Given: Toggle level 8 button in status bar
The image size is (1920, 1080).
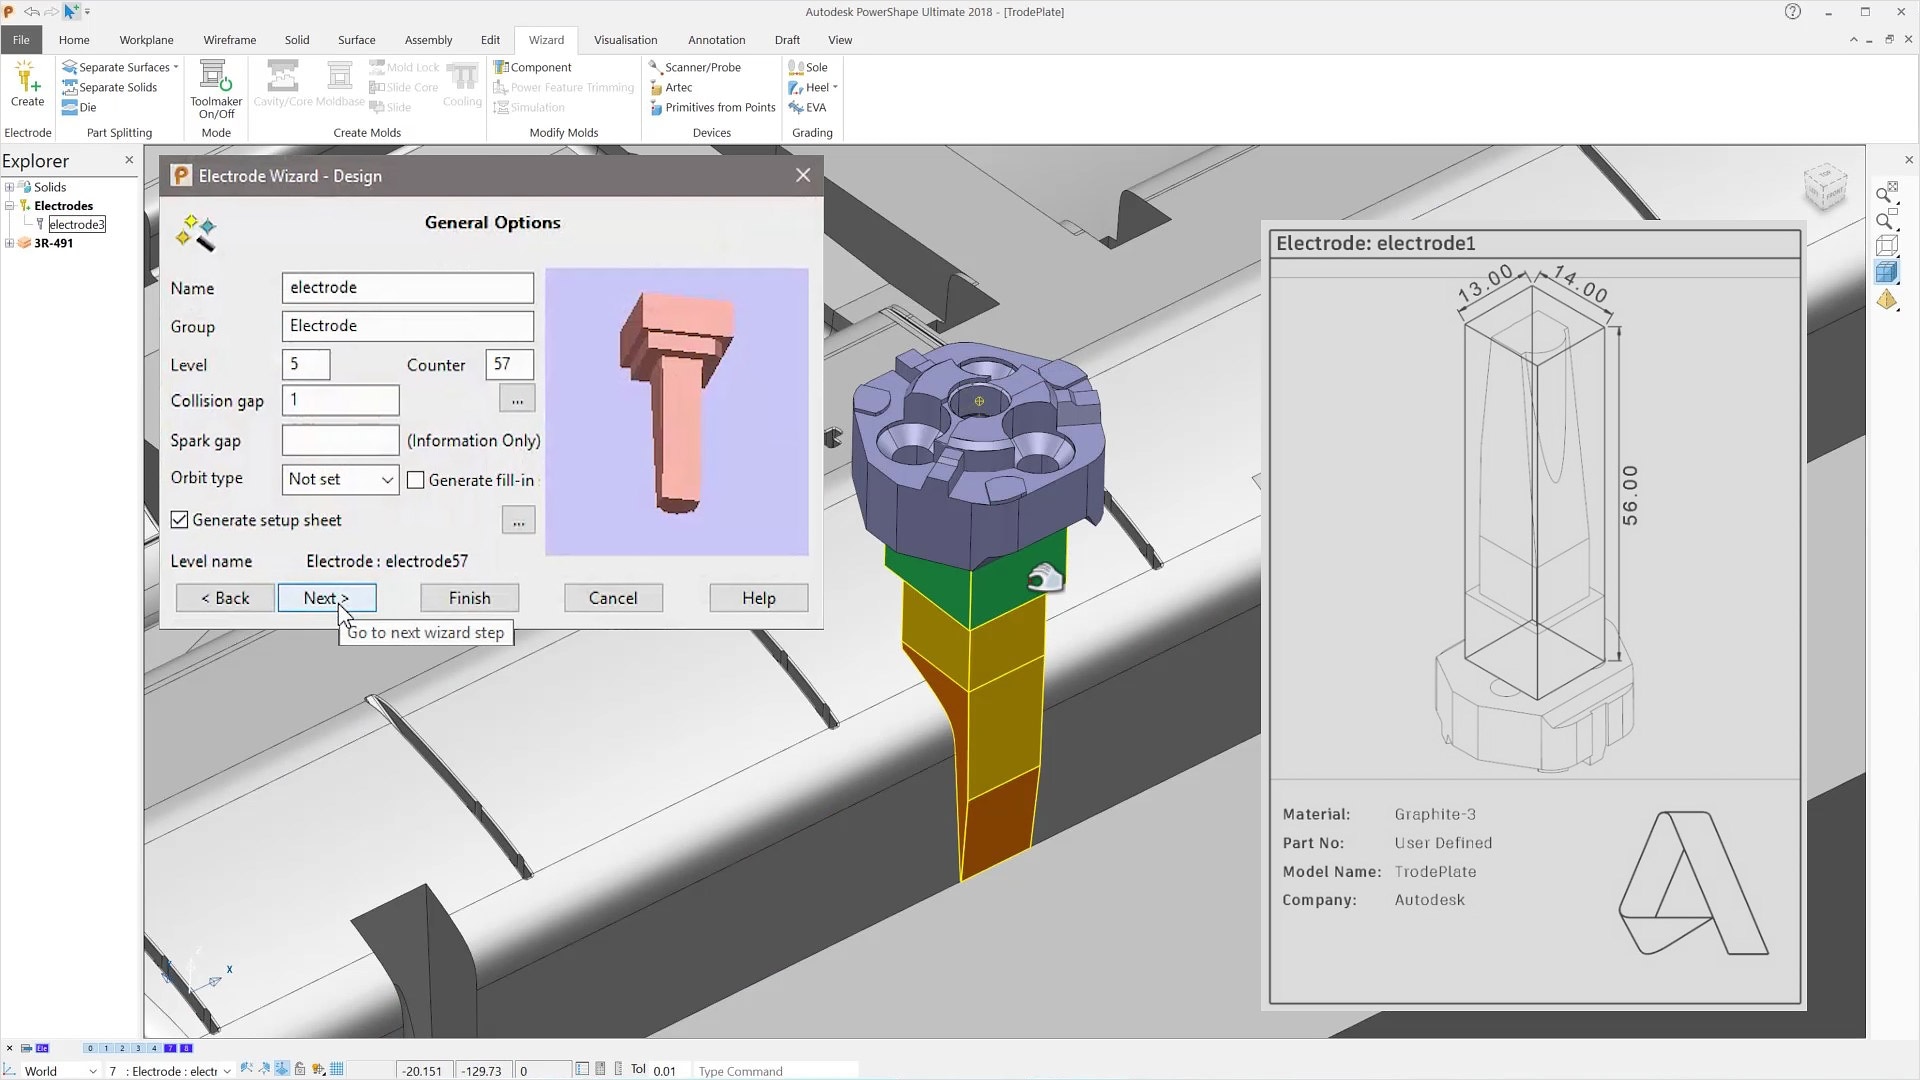Looking at the screenshot, I should 186,1048.
